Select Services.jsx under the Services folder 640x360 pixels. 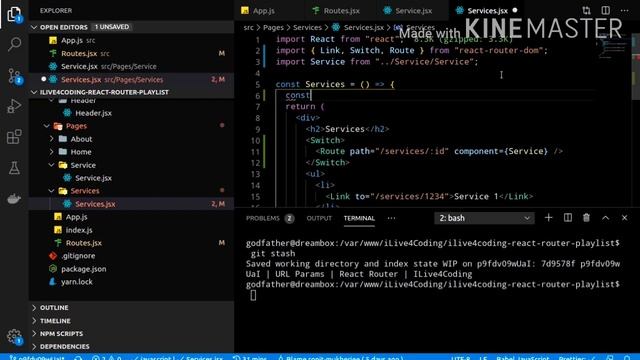click(x=131, y=204)
